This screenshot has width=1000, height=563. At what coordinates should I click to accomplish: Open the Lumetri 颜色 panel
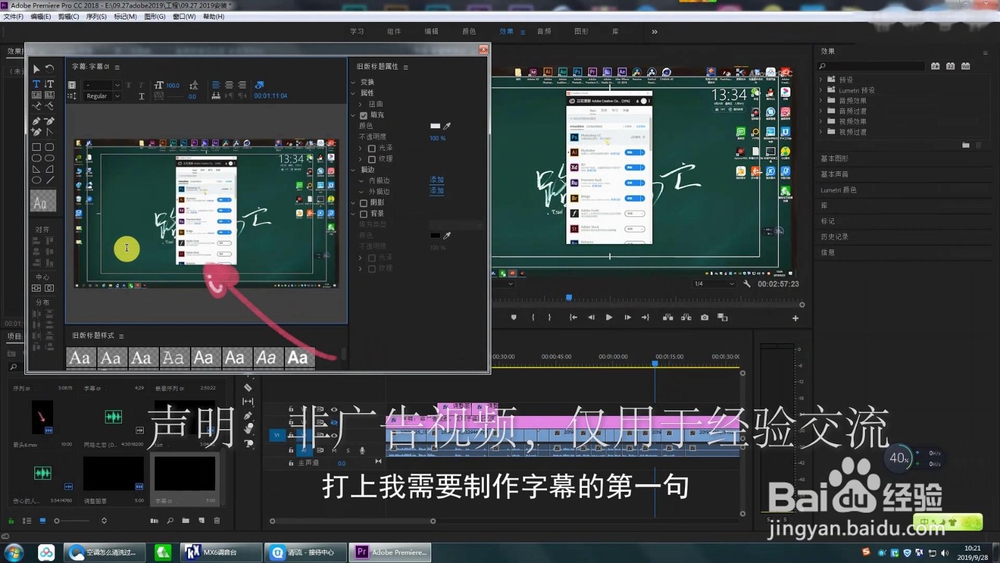[838, 190]
